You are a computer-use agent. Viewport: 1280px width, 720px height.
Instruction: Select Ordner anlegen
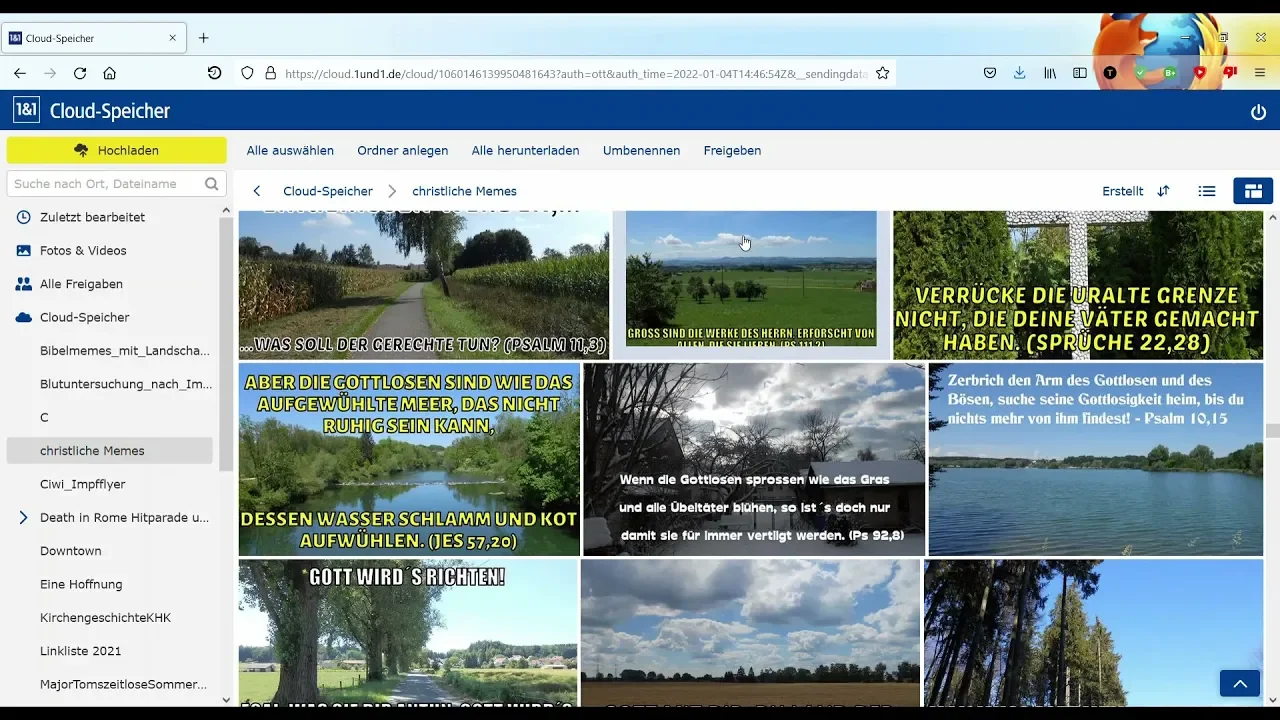[402, 151]
